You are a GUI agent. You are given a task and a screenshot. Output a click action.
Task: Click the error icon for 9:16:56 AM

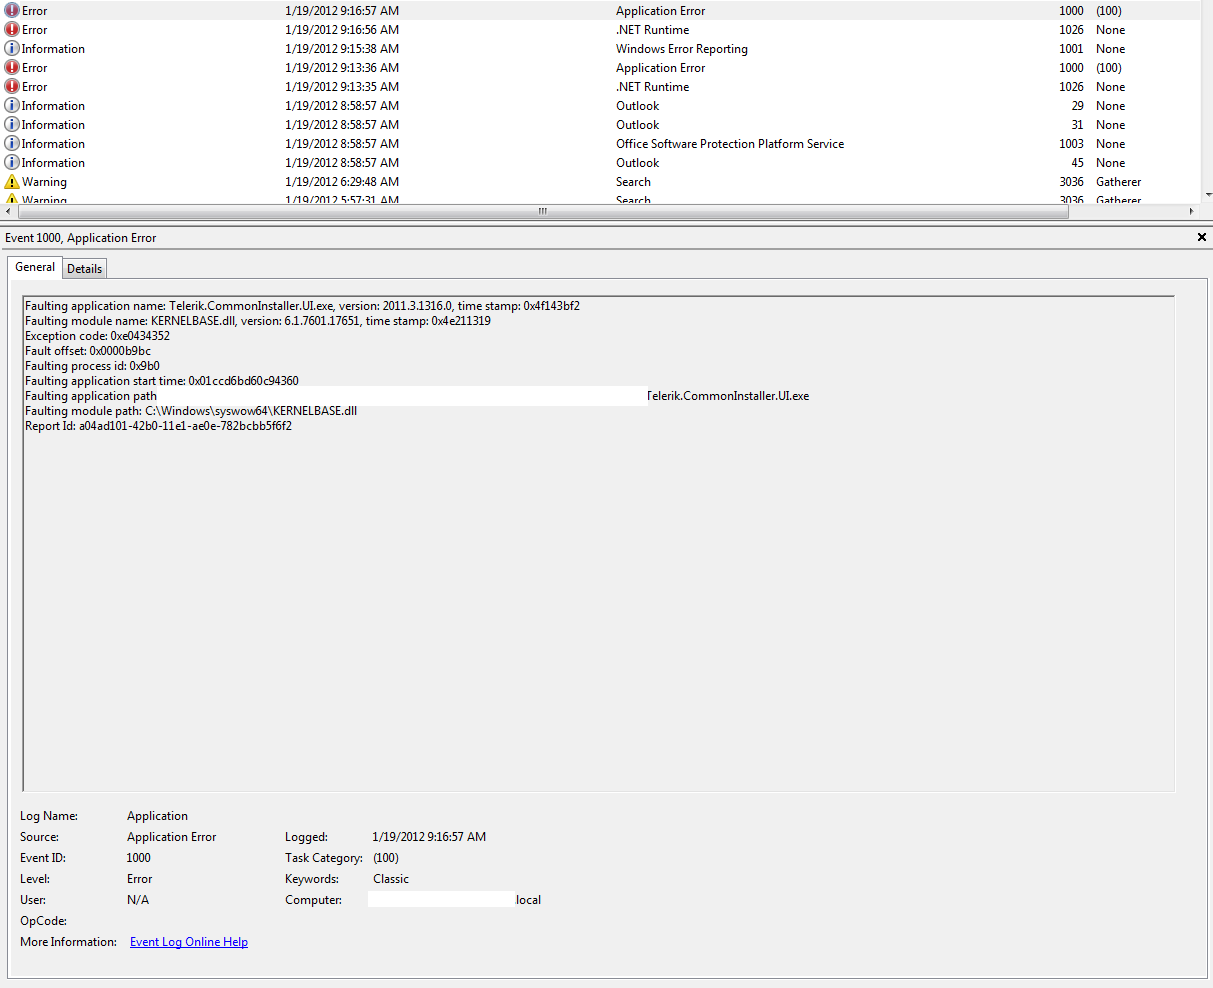12,30
